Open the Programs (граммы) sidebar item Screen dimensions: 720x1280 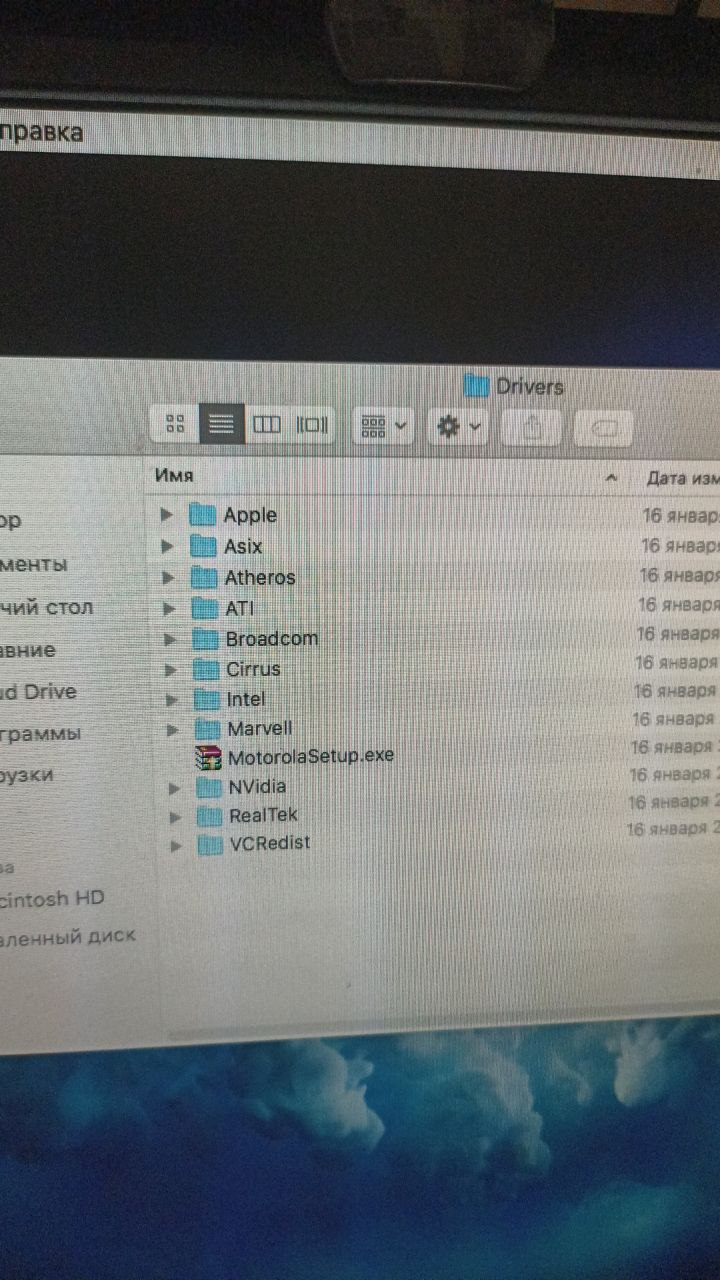coord(42,733)
